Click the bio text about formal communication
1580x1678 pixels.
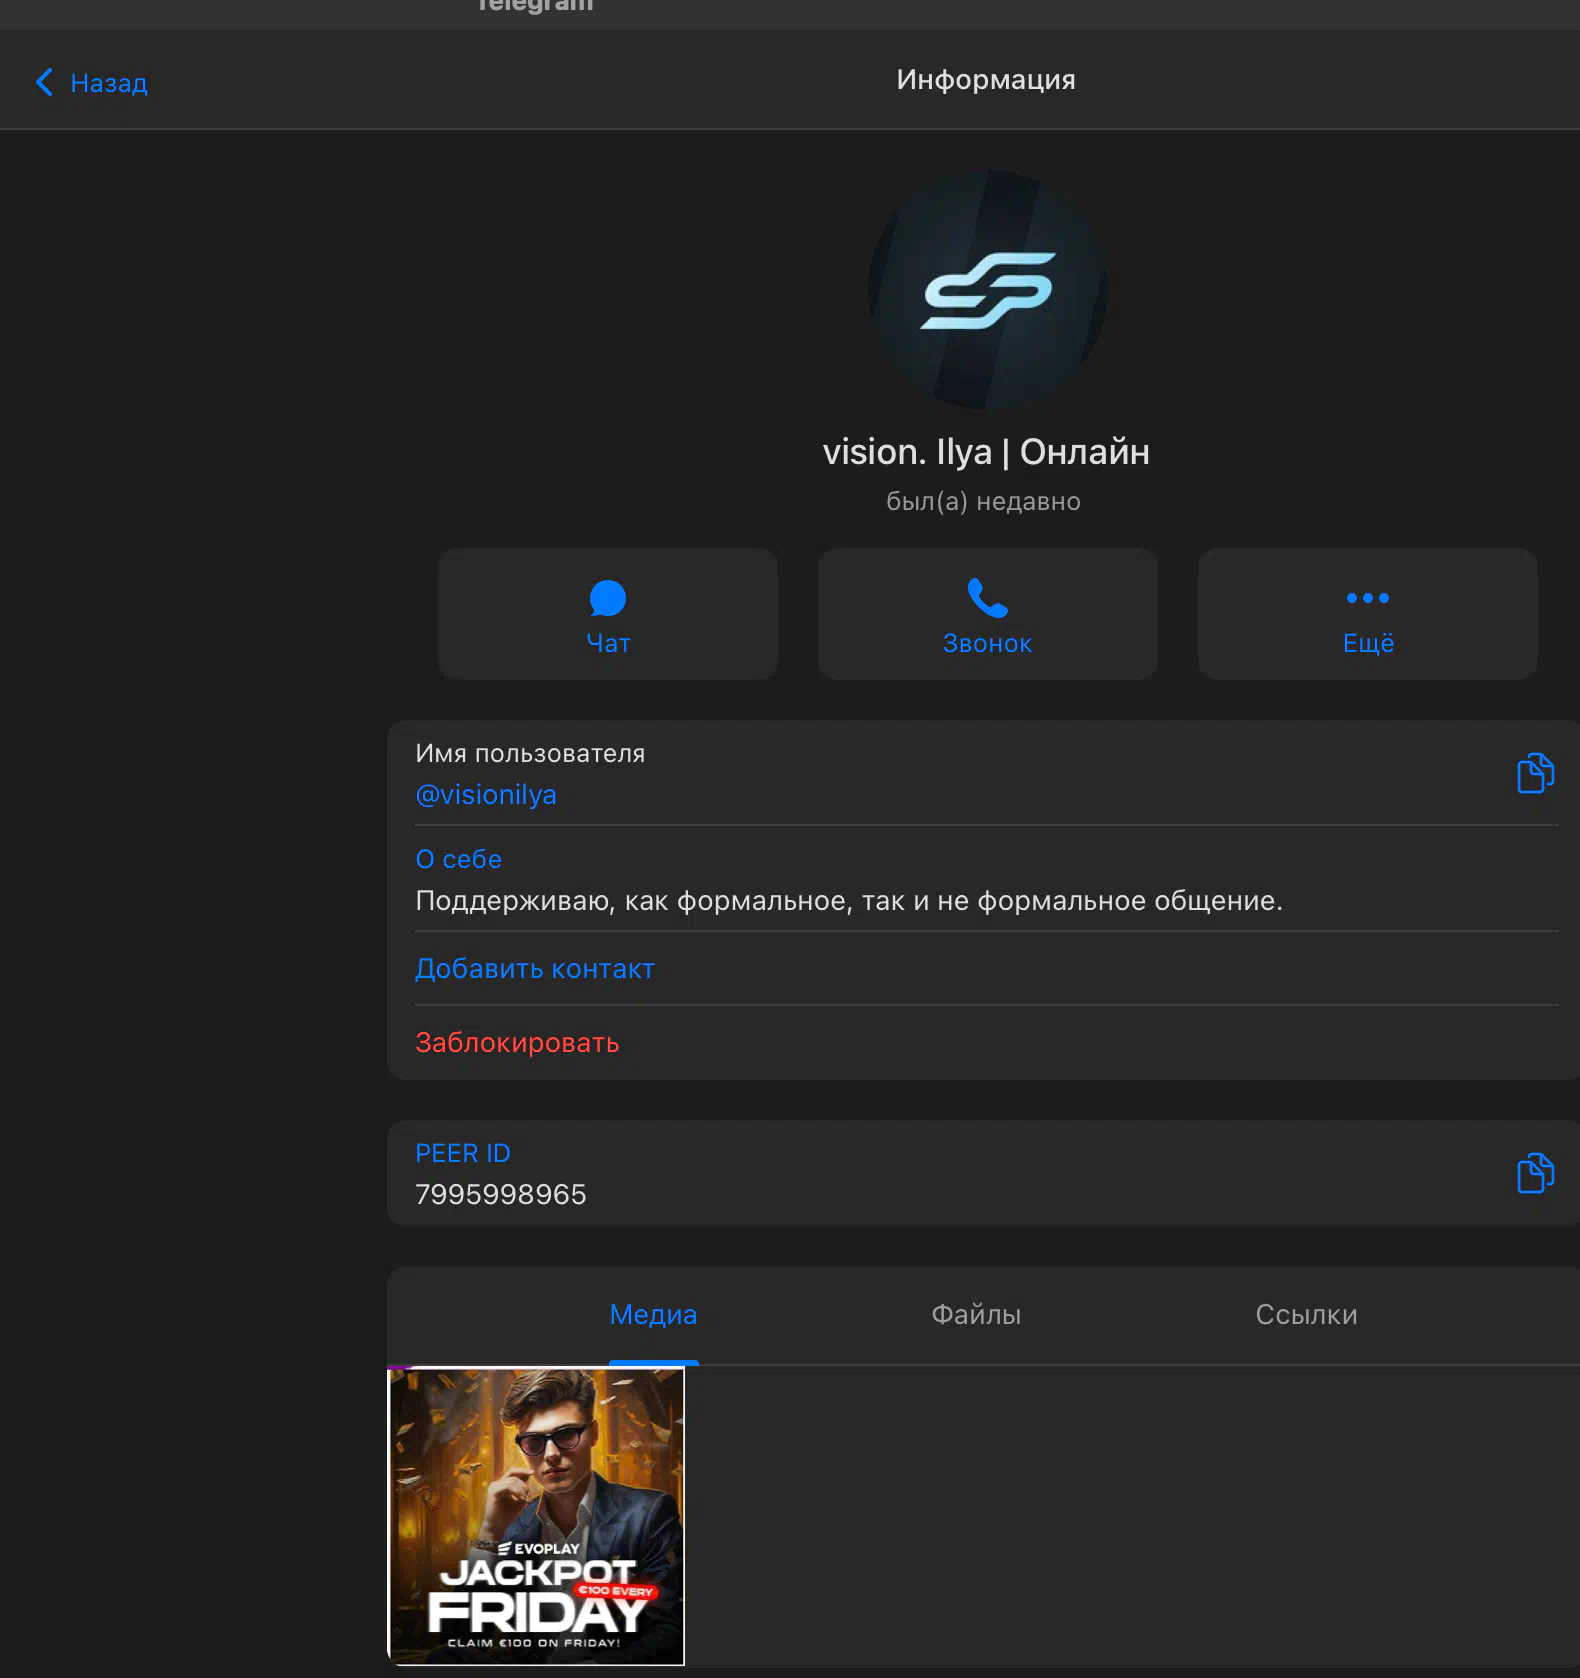click(849, 901)
